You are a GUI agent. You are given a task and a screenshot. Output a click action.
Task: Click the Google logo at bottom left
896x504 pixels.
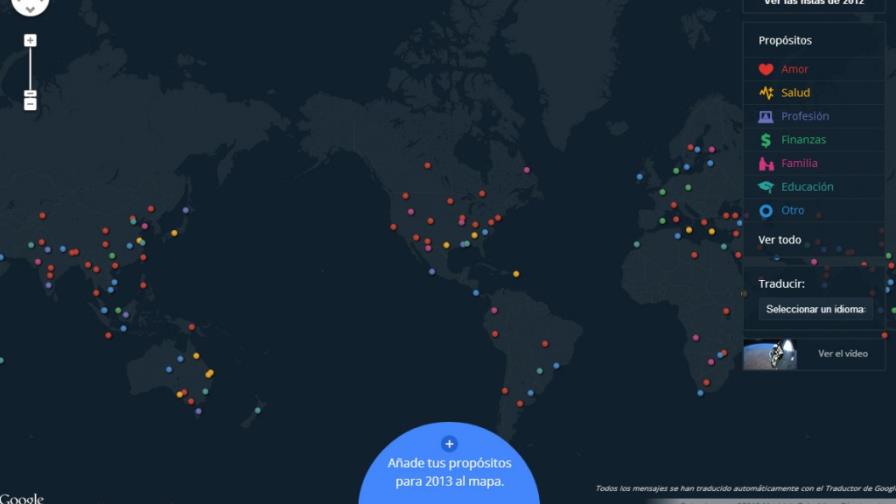point(22,498)
